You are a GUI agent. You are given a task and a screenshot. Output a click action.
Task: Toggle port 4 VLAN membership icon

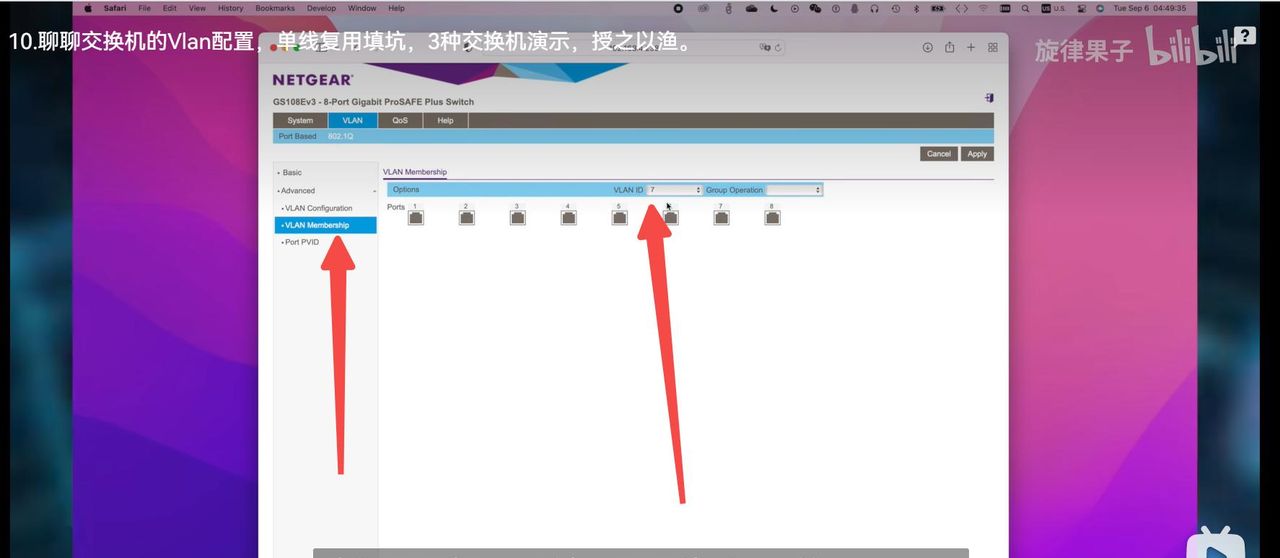pos(569,217)
